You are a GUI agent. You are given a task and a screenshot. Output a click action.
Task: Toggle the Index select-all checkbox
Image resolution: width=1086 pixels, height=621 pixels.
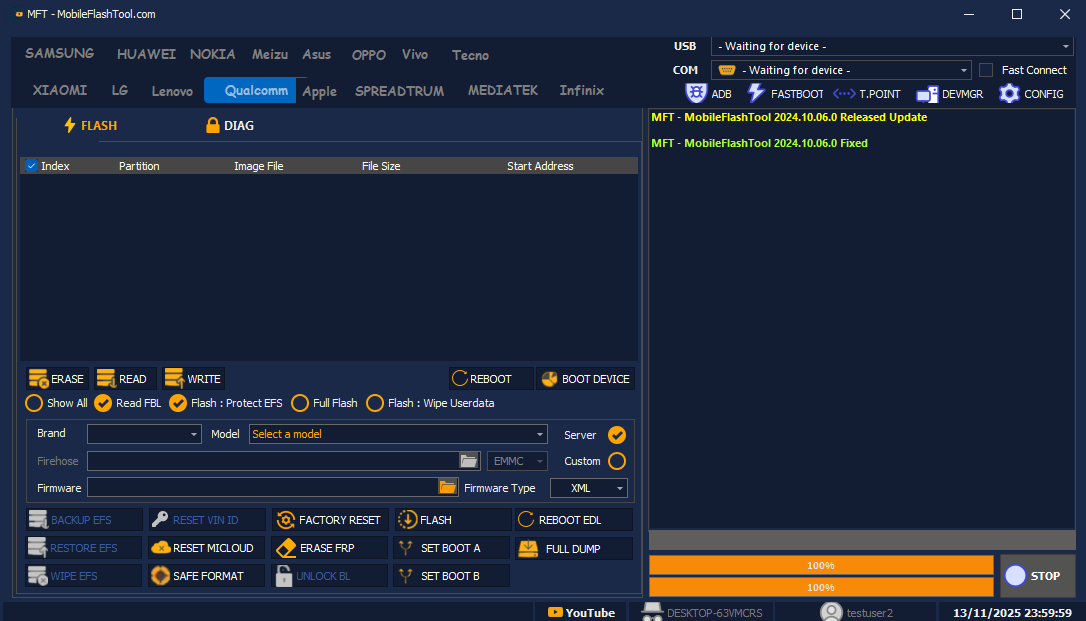click(x=31, y=165)
